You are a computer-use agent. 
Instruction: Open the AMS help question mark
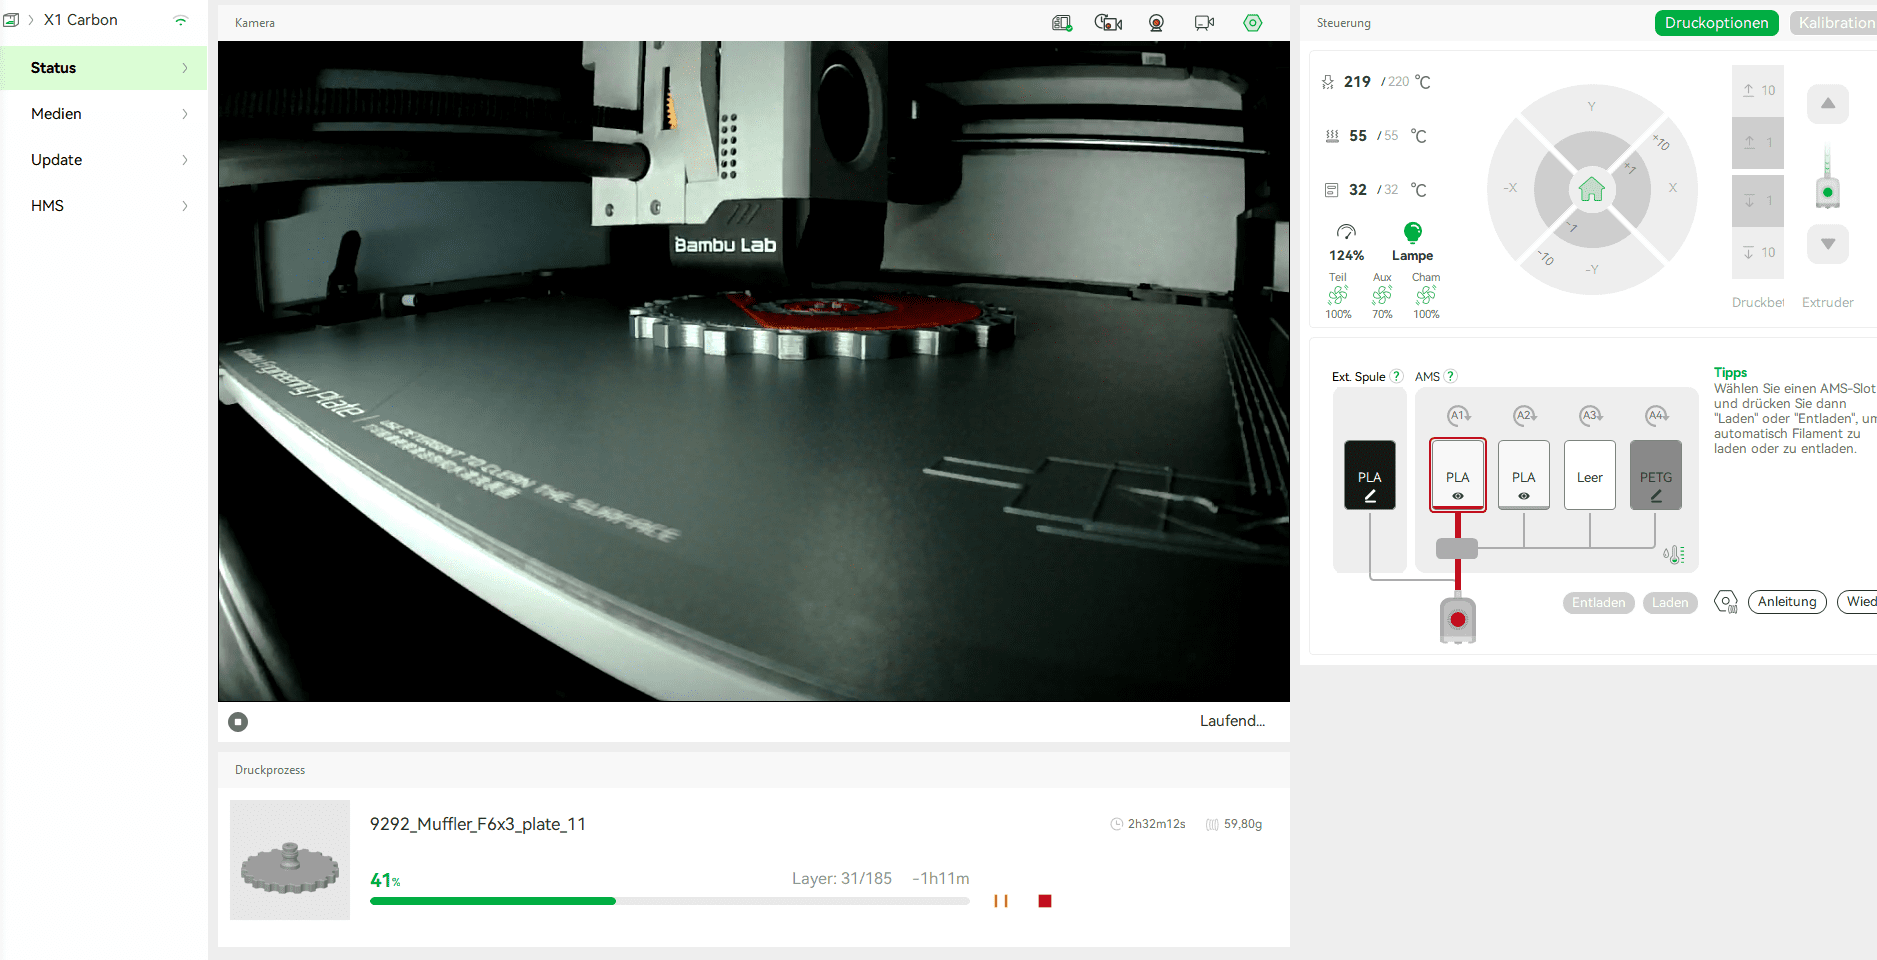tap(1450, 377)
